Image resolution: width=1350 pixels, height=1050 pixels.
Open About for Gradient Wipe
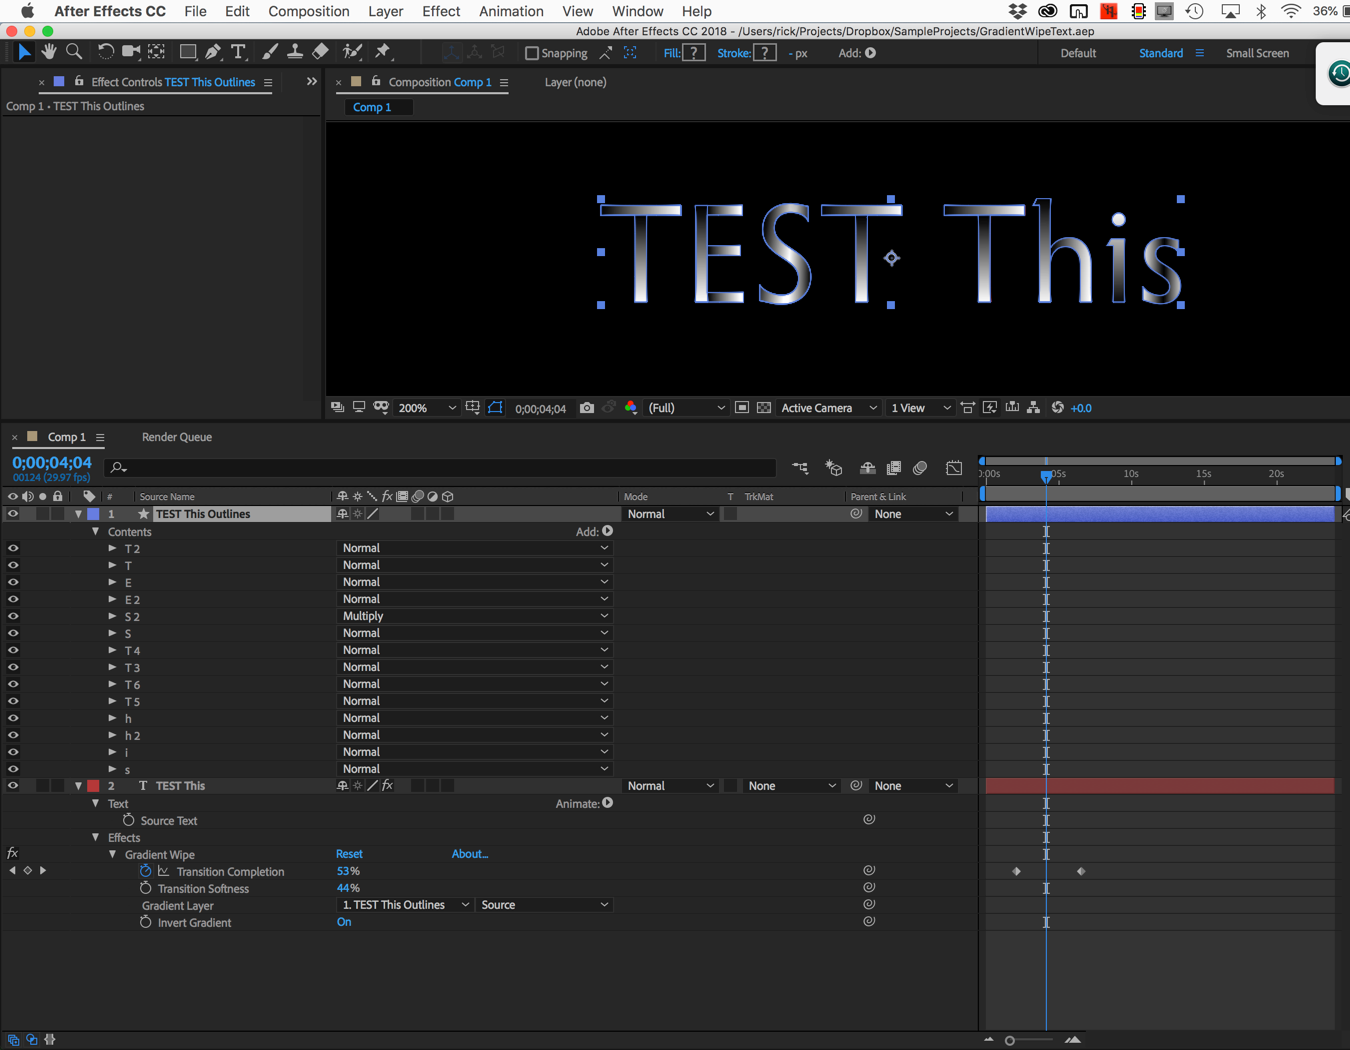coord(470,854)
